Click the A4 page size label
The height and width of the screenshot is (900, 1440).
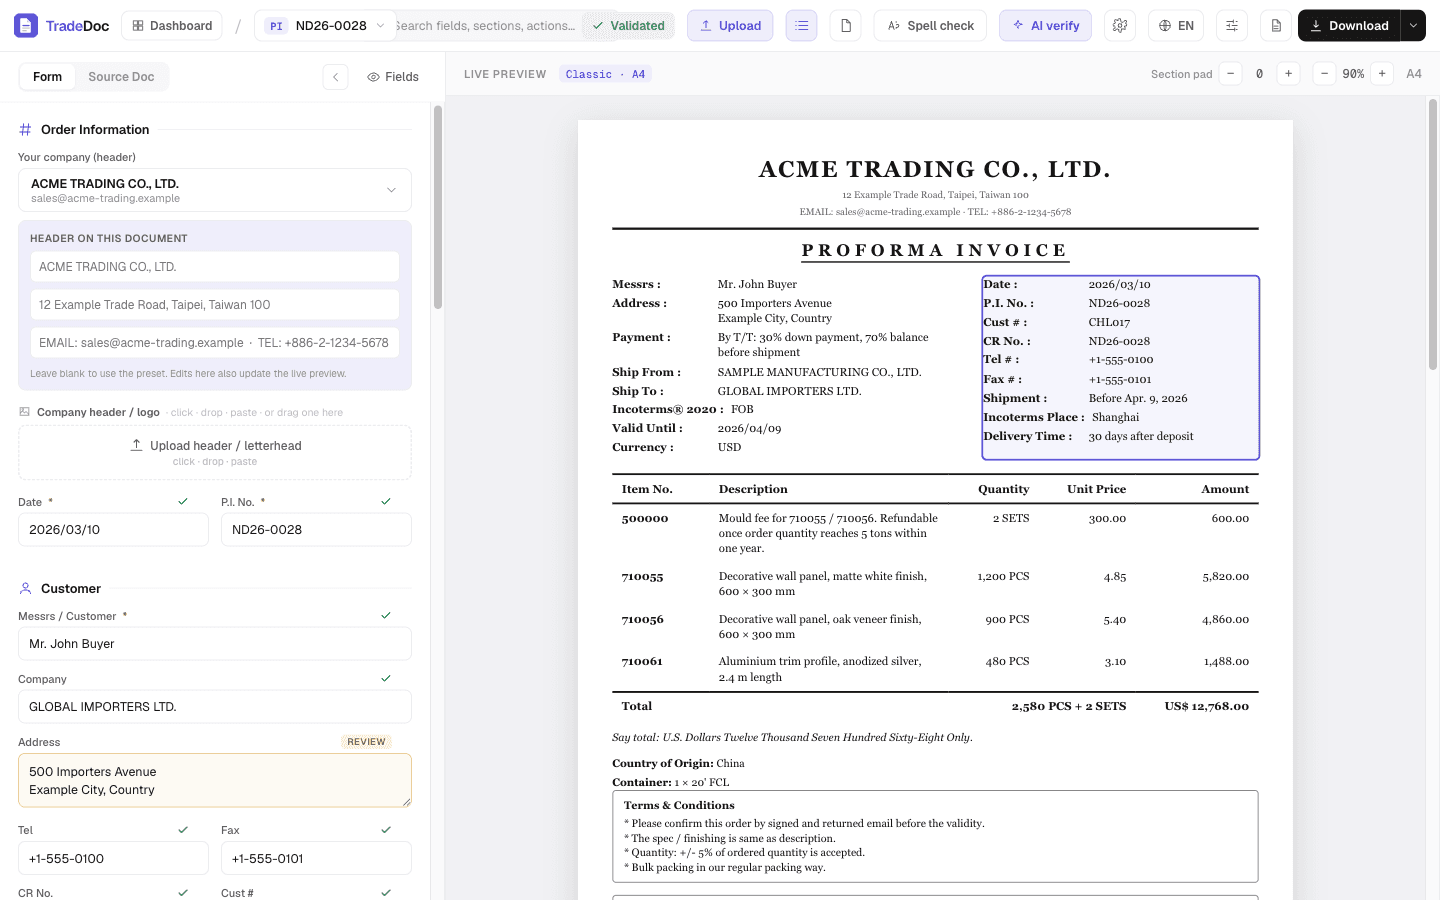click(1414, 74)
